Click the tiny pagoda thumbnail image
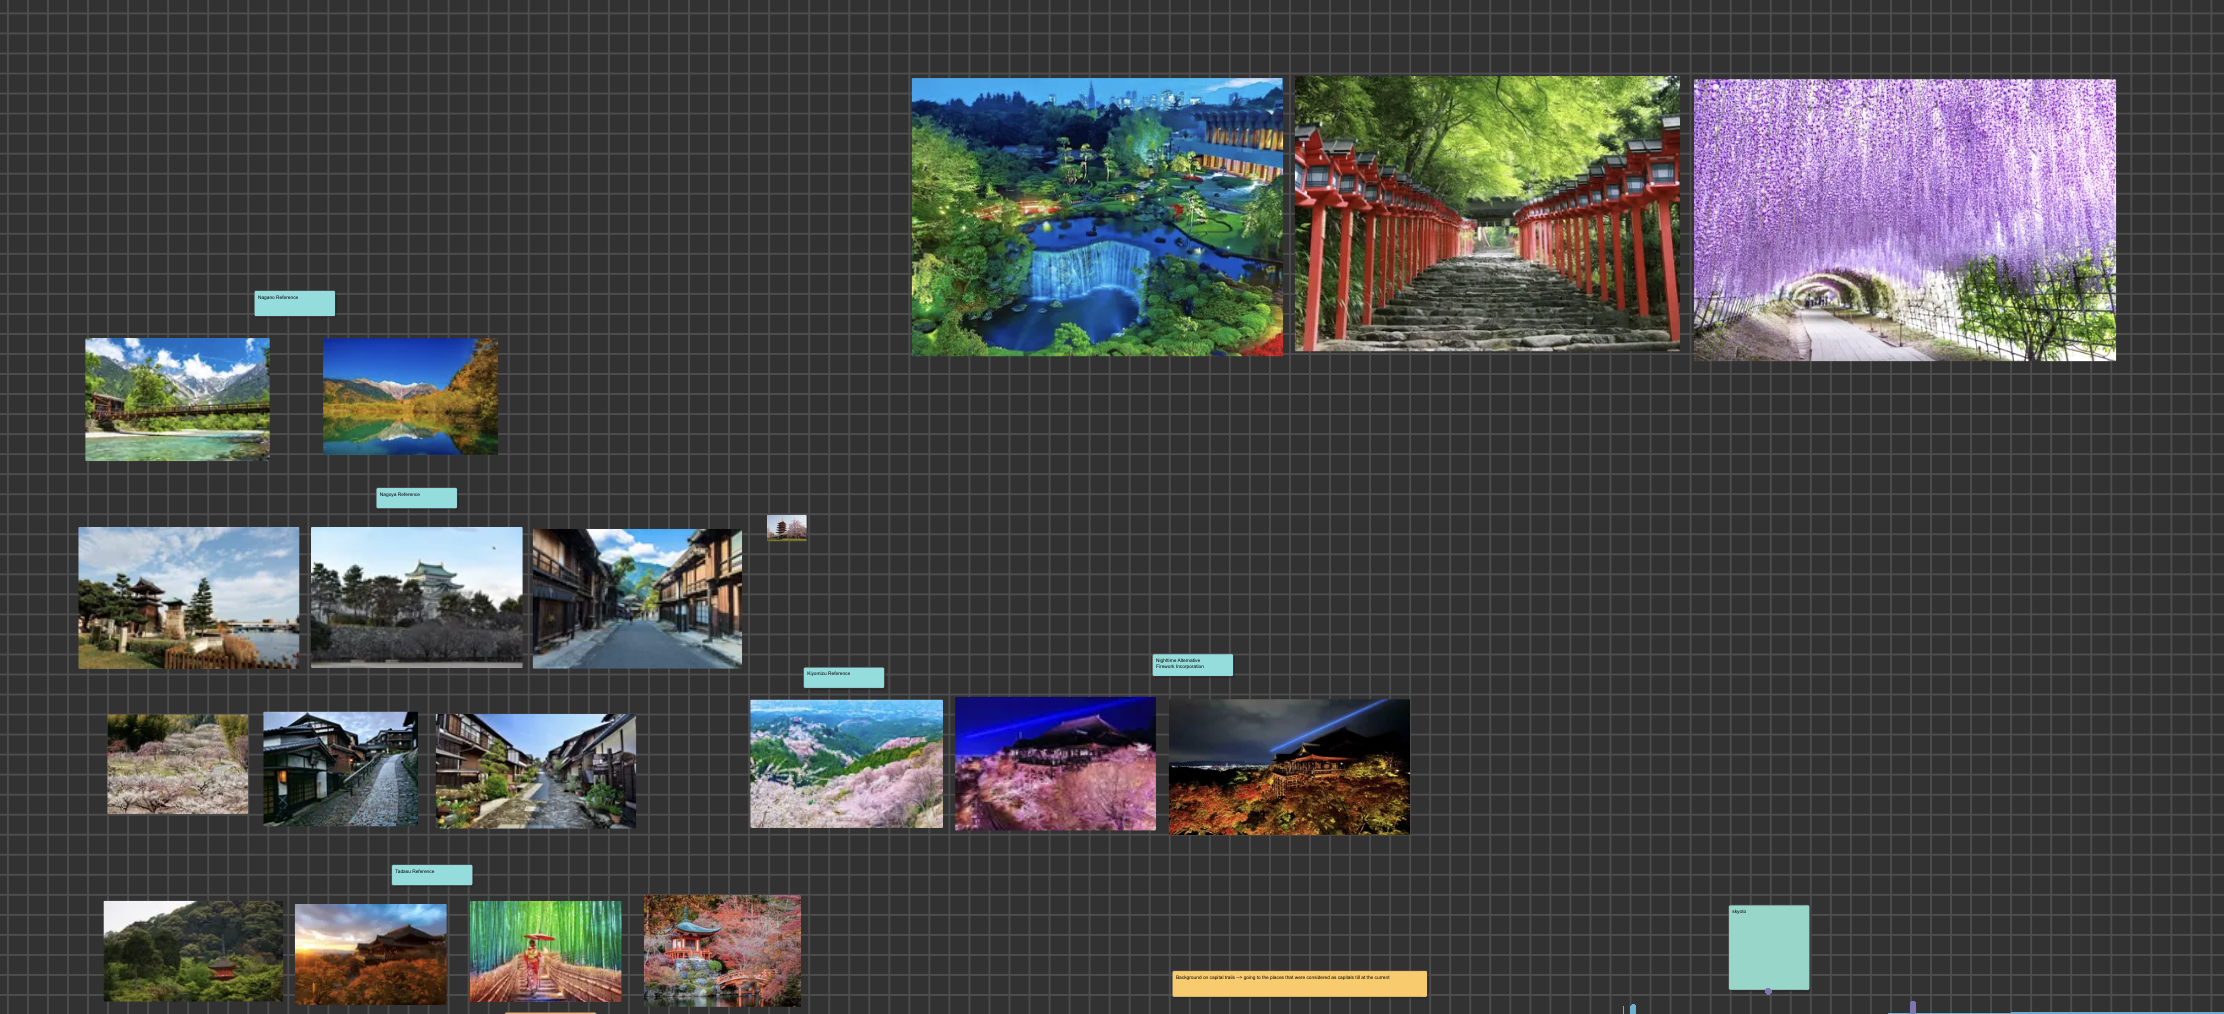 coord(786,528)
